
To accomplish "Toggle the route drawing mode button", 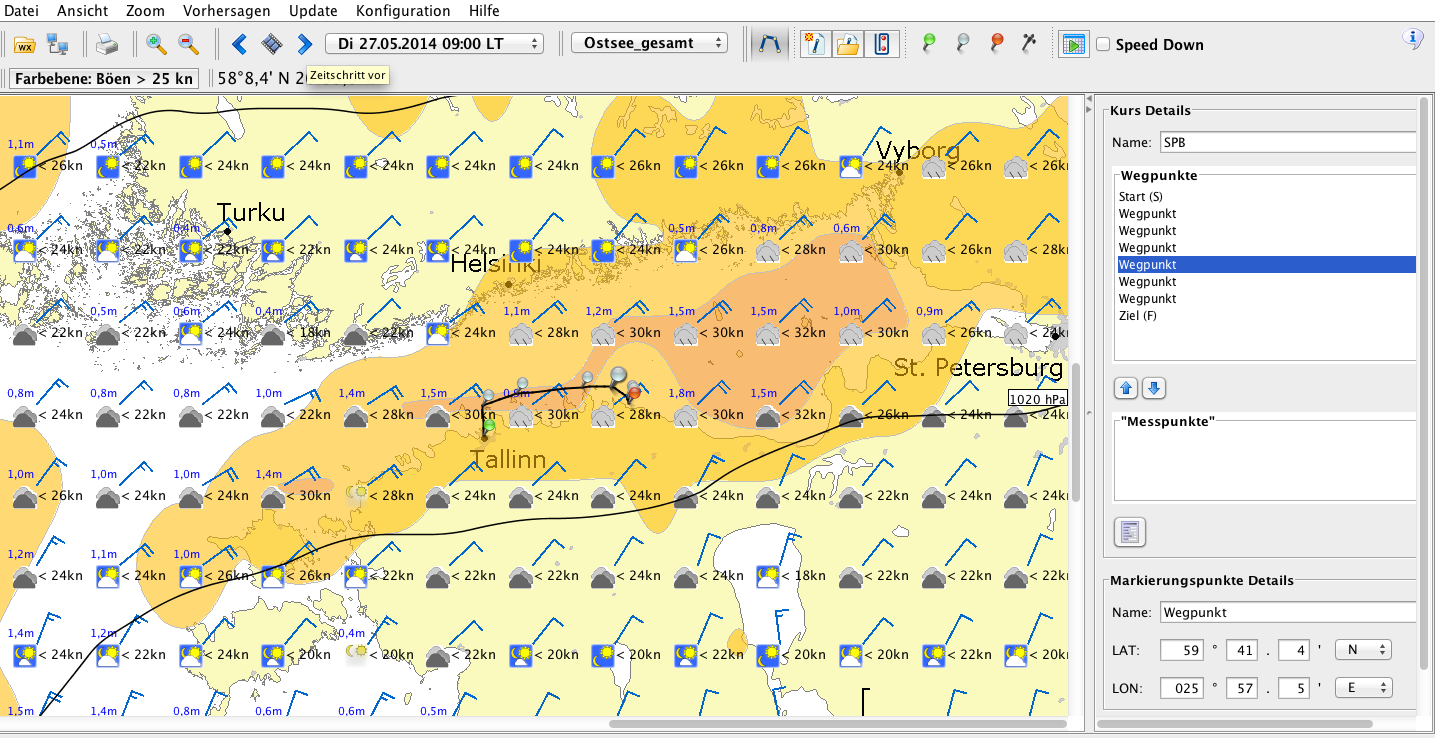I will [768, 44].
